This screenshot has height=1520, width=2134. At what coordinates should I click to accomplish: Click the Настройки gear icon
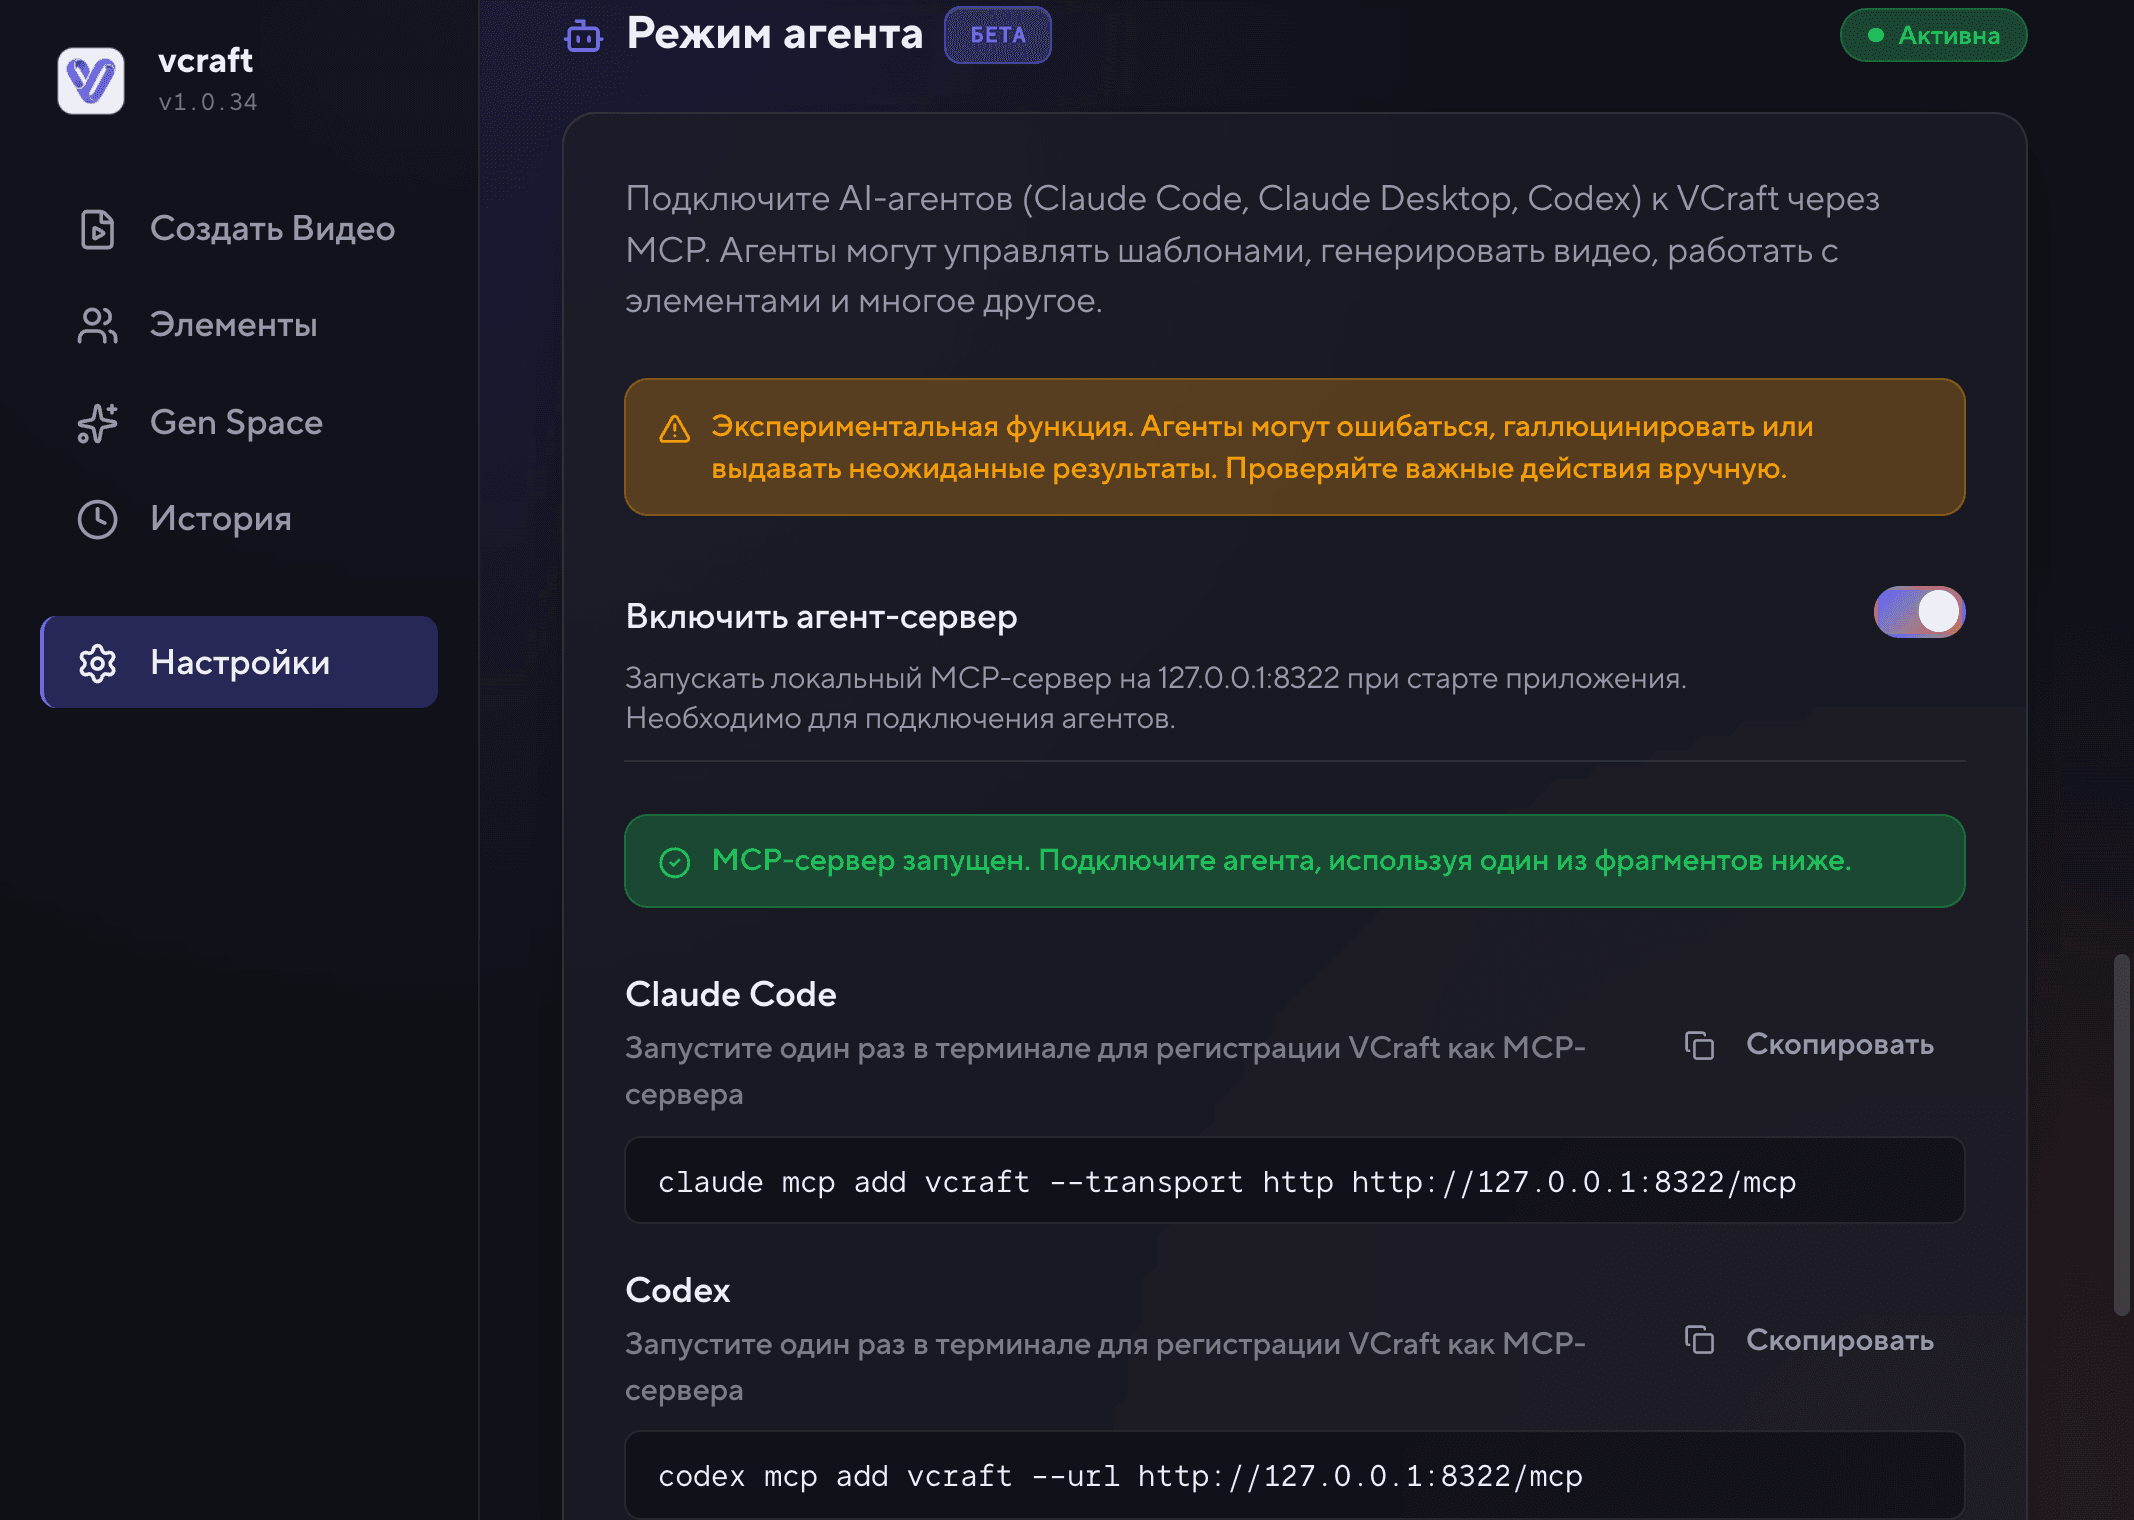97,663
